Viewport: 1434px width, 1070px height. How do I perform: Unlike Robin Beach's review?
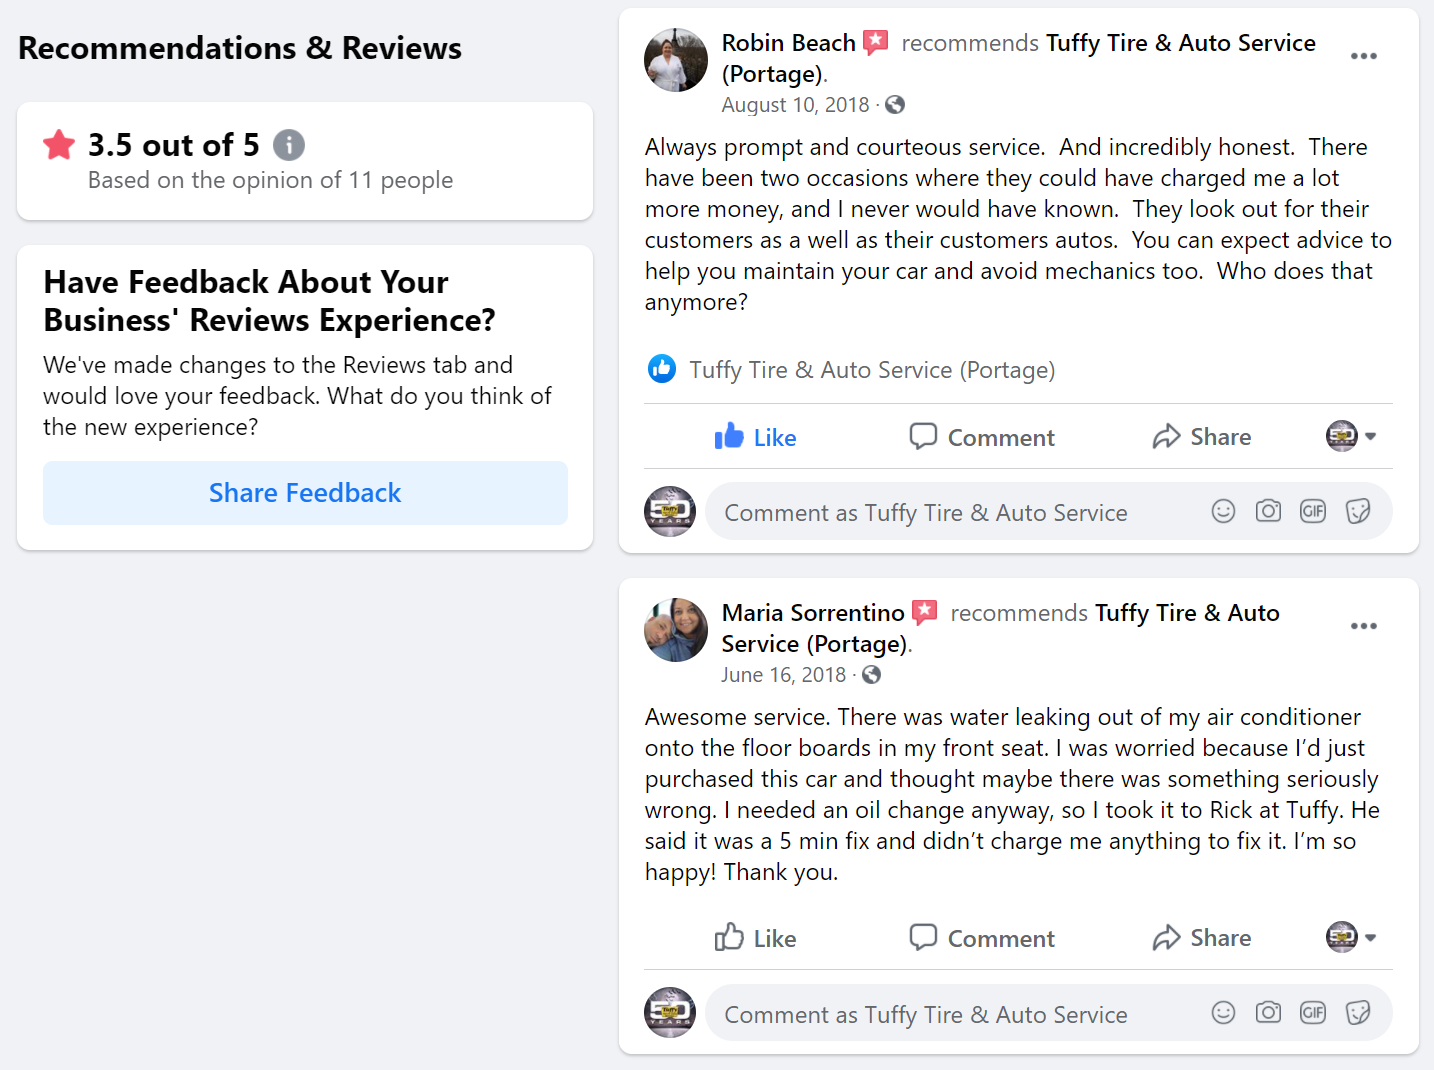pyautogui.click(x=755, y=437)
